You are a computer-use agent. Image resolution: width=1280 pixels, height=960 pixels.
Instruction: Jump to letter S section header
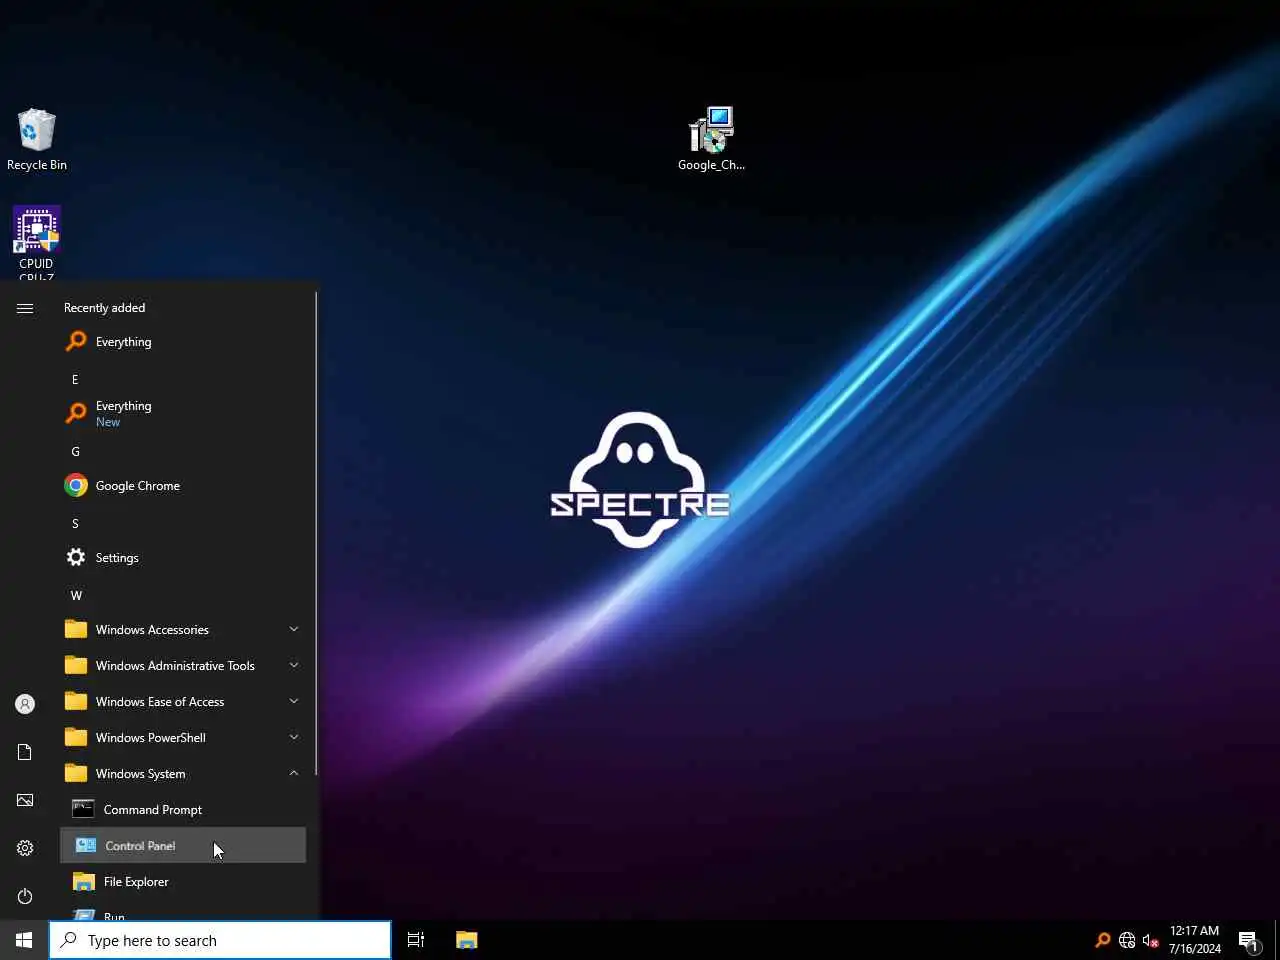point(75,524)
